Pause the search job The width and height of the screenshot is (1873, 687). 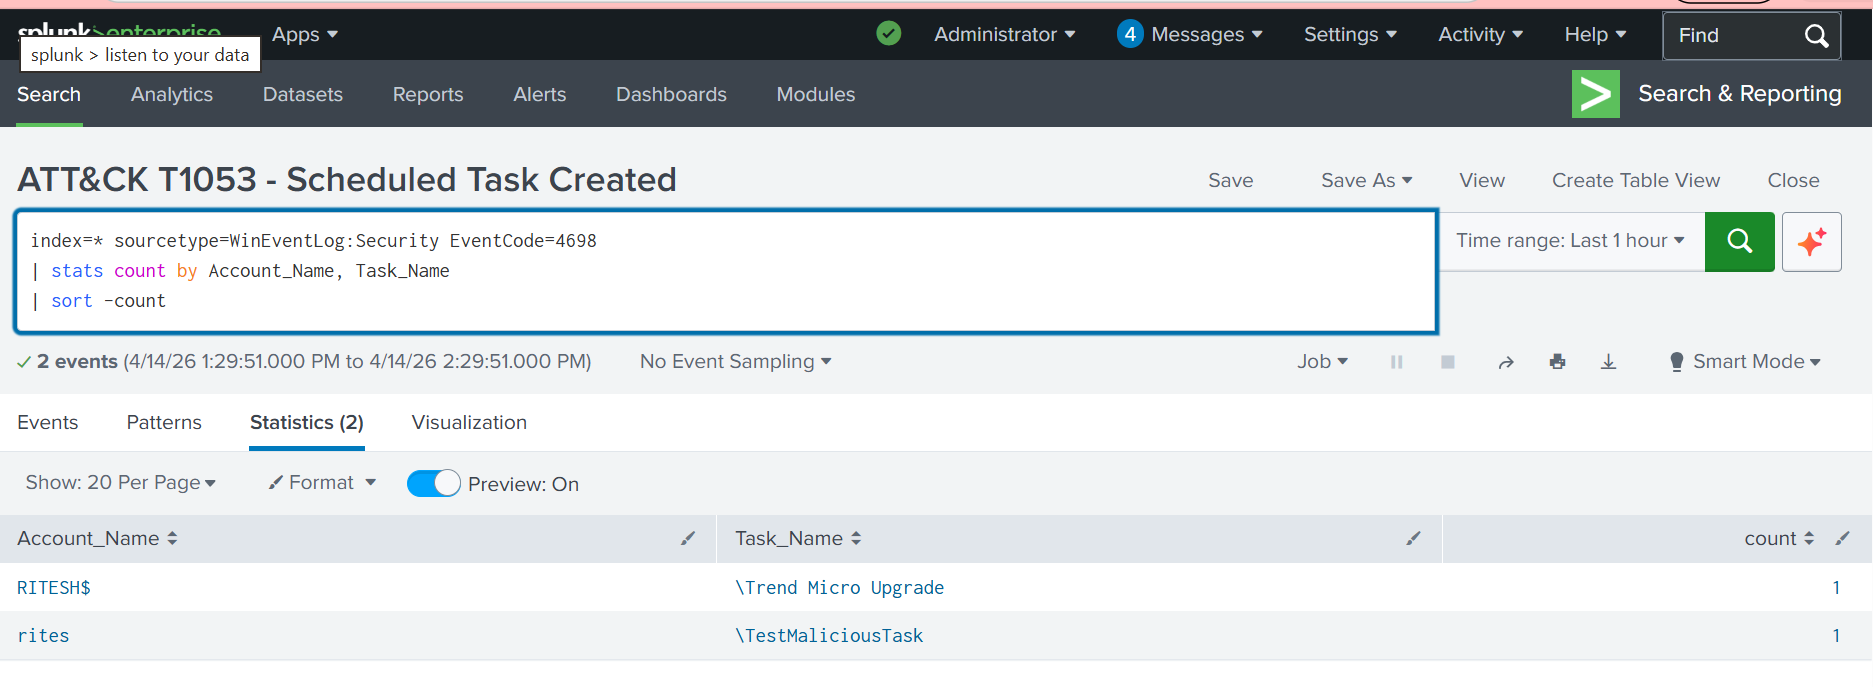1396,362
